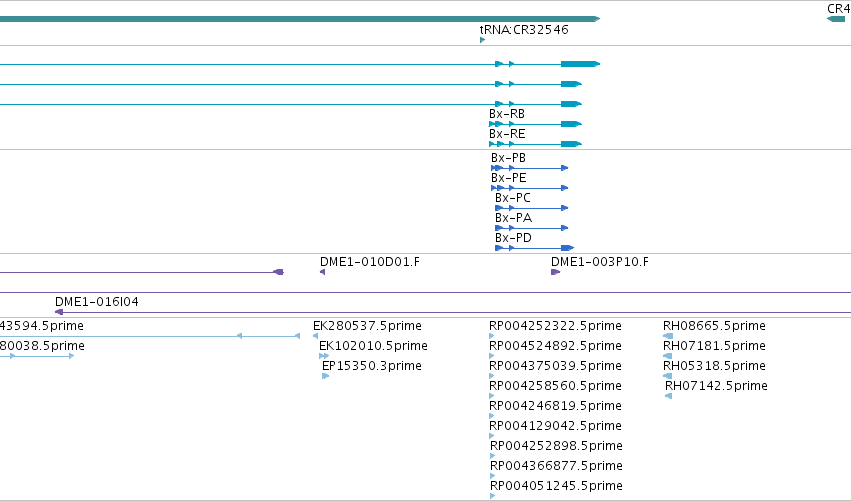Screen dimensions: 851x501
Task: Select RP004258560.5prime label
Action: (555, 386)
